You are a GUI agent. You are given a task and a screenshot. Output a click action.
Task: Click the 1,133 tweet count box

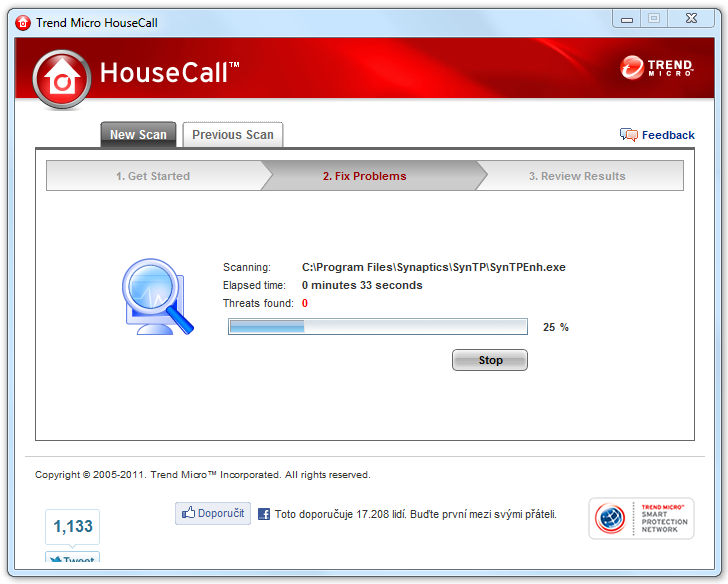[x=72, y=526]
